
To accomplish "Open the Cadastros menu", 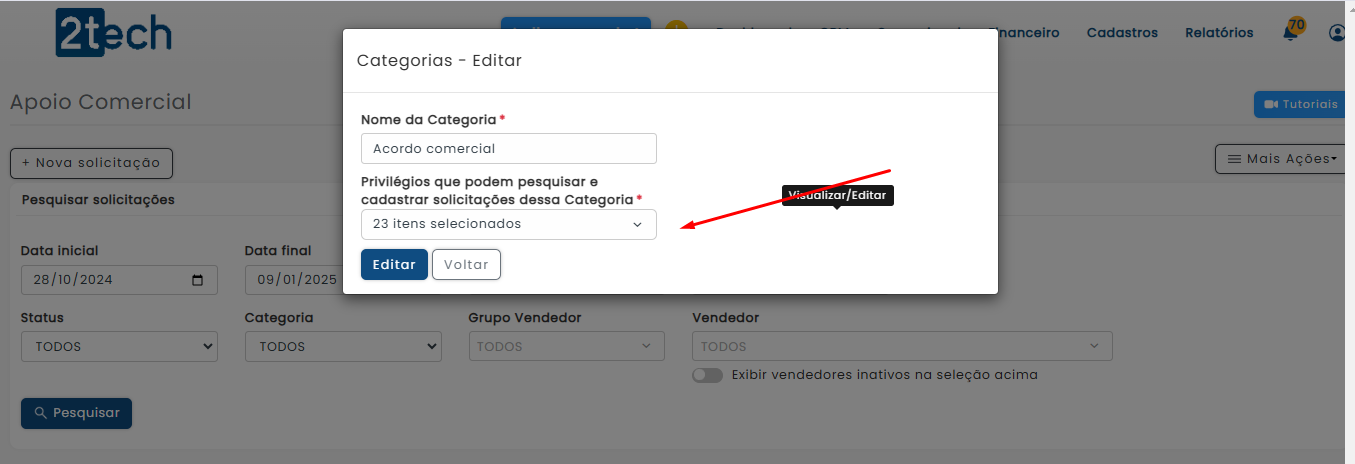I will 1122,33.
